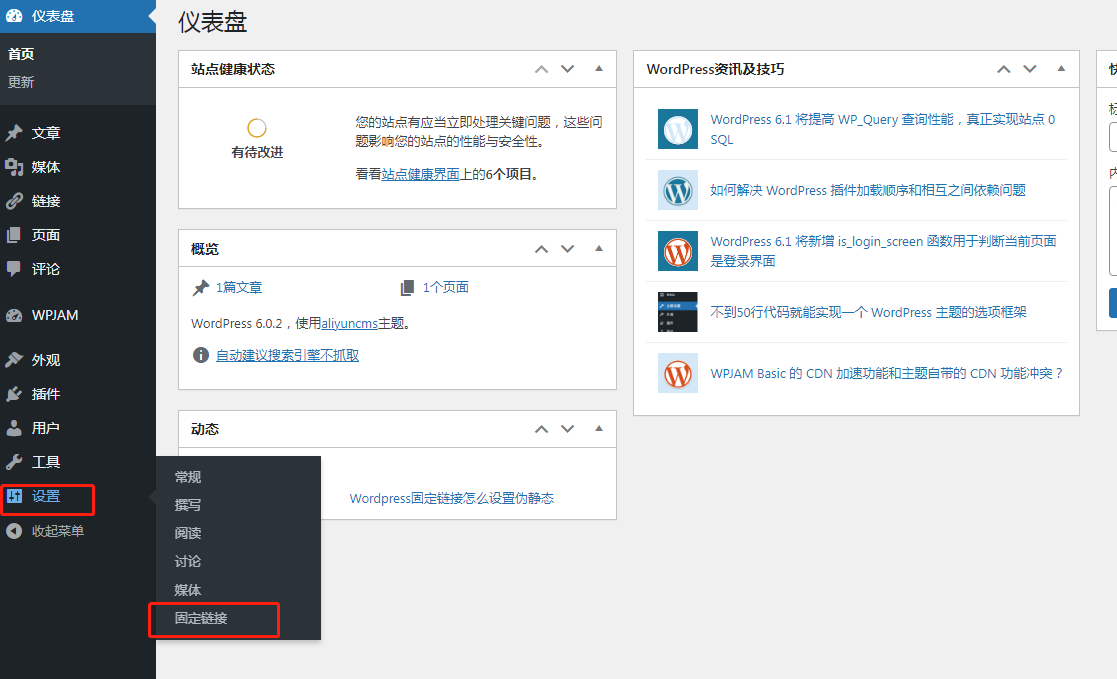Image resolution: width=1117 pixels, height=679 pixels.
Task: Click the plug icon beside 插件
Action: tap(14, 394)
